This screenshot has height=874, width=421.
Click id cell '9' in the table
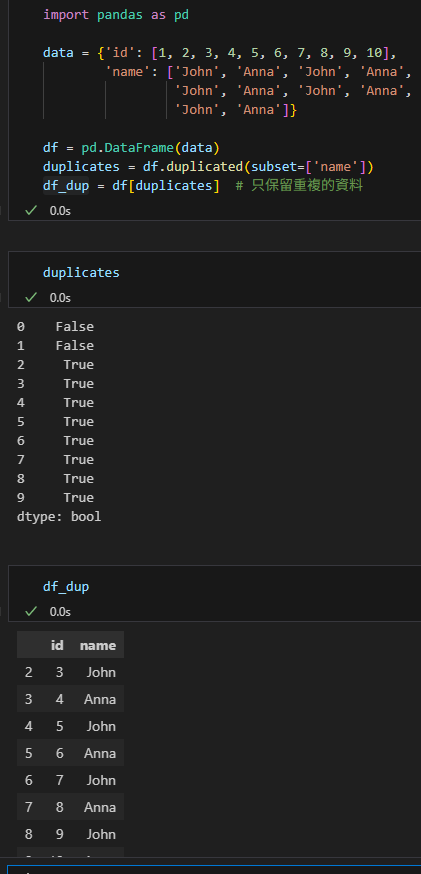click(60, 834)
